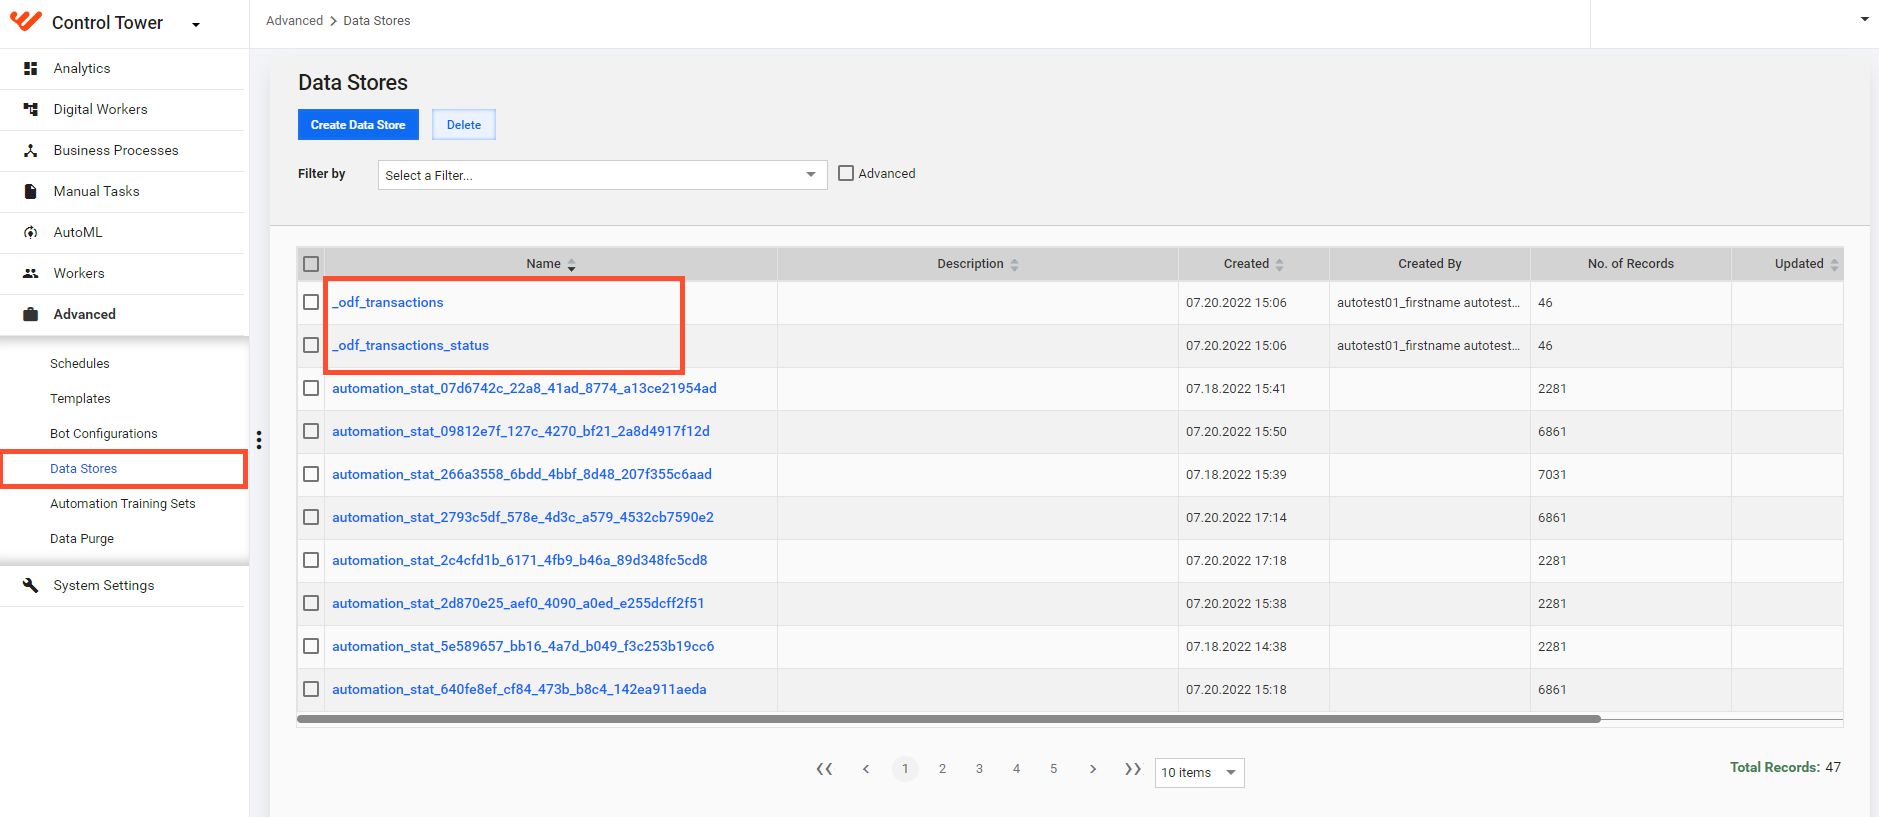This screenshot has width=1879, height=817.
Task: Open automation_stat_07d6742c data store link
Action: pos(524,388)
